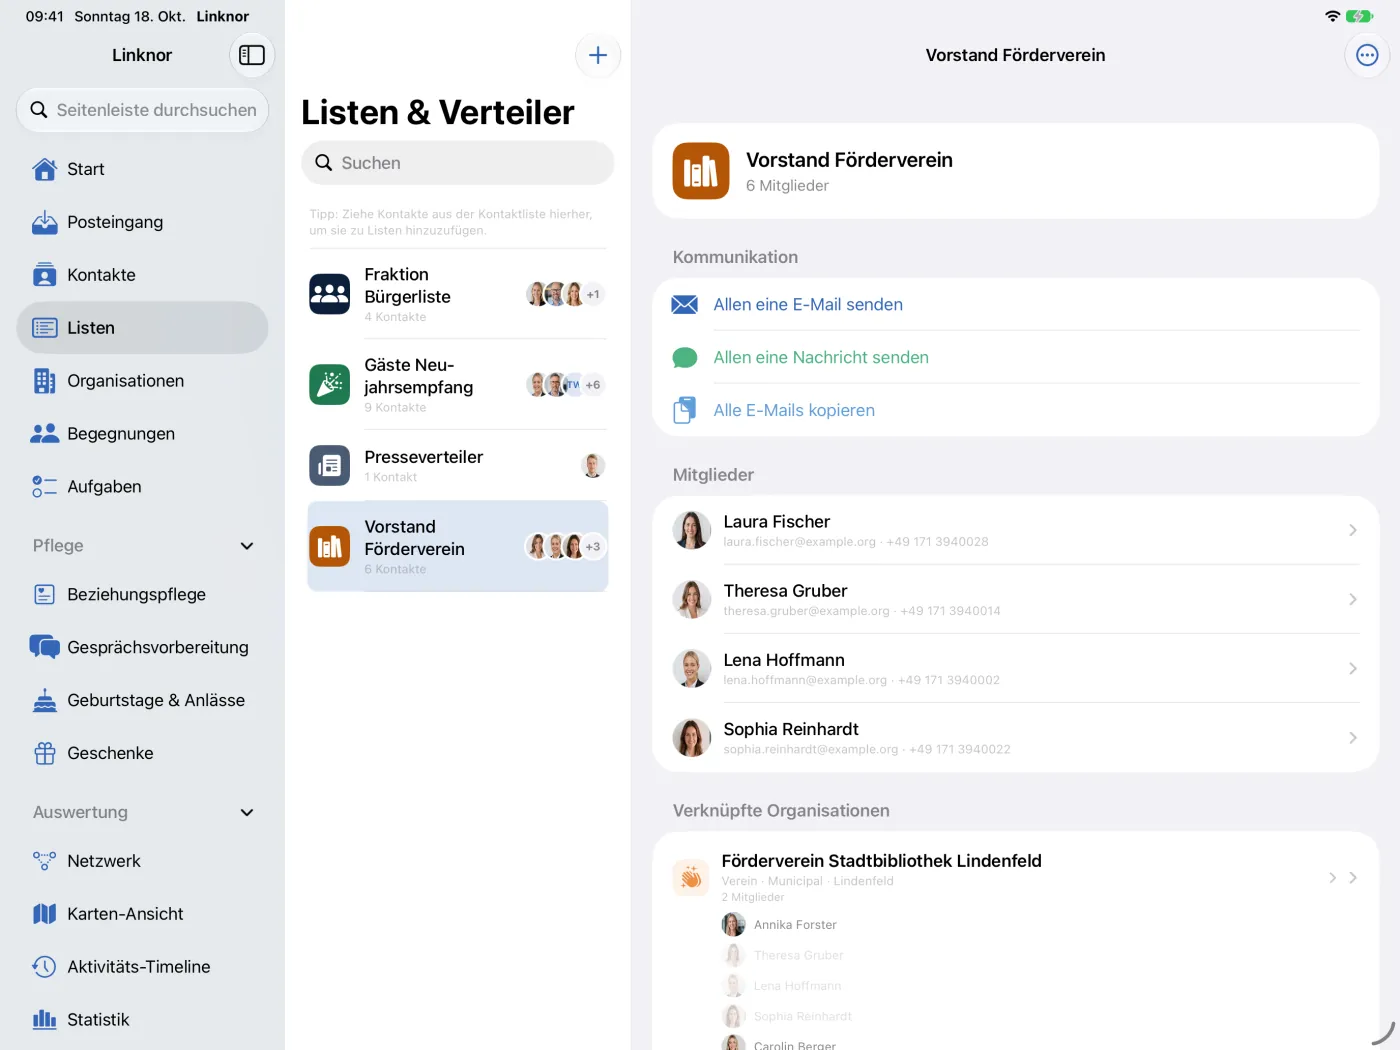
Task: Focus the Seitenleiste durchsuchen search field
Action: coord(142,110)
